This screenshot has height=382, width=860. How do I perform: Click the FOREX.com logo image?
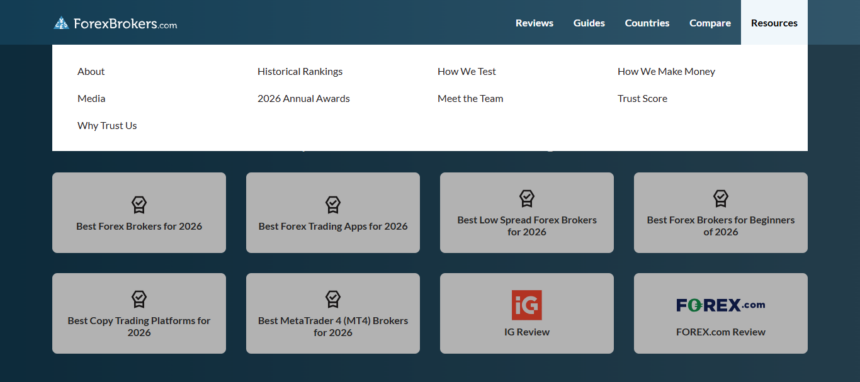tap(721, 305)
